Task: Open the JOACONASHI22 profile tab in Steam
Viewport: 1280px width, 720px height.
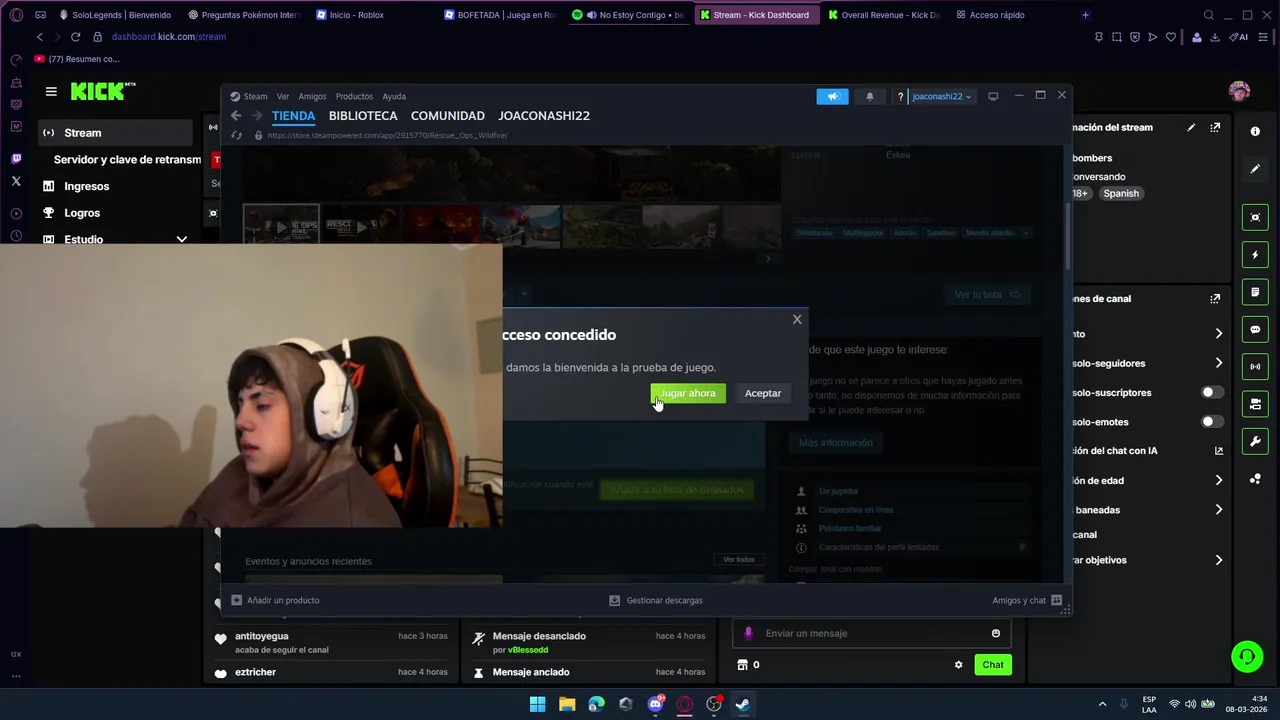Action: tap(544, 116)
